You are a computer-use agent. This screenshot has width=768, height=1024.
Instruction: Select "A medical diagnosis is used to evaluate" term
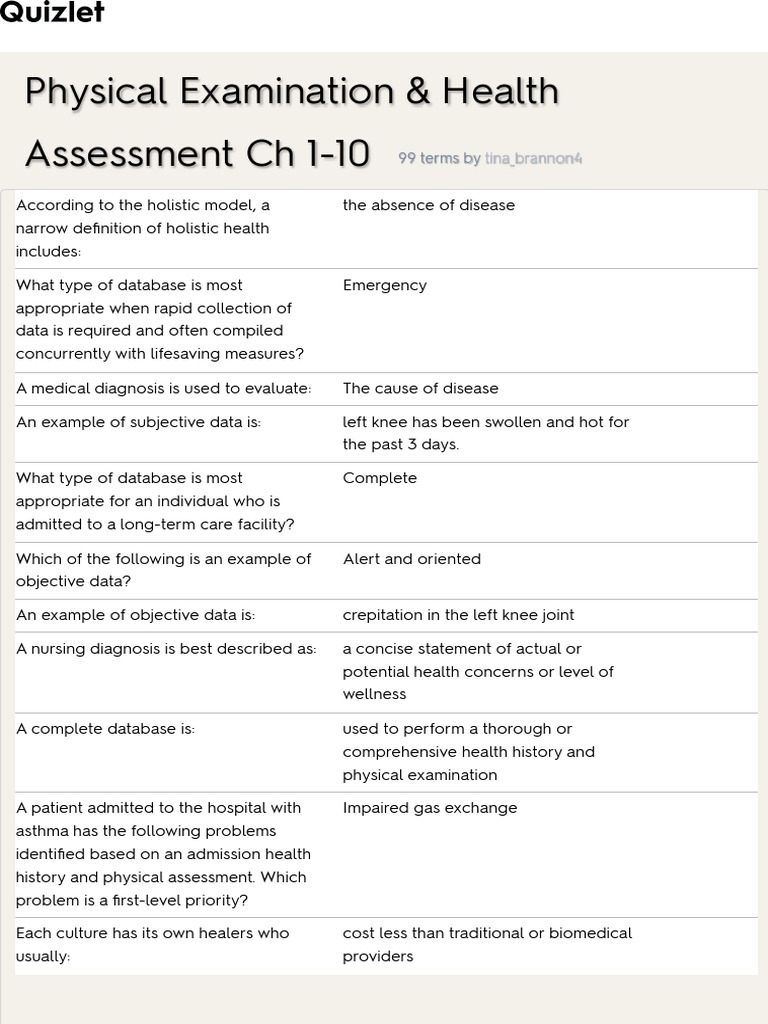164,388
